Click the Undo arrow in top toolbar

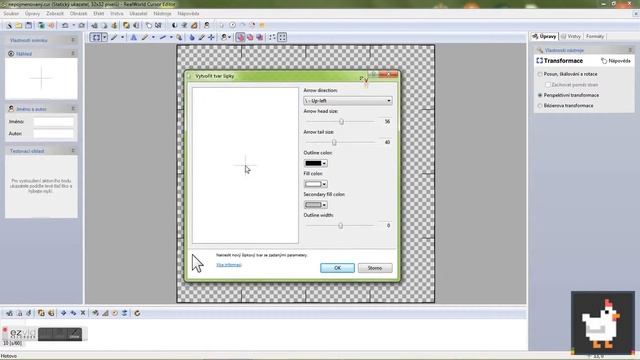pyautogui.click(x=65, y=25)
